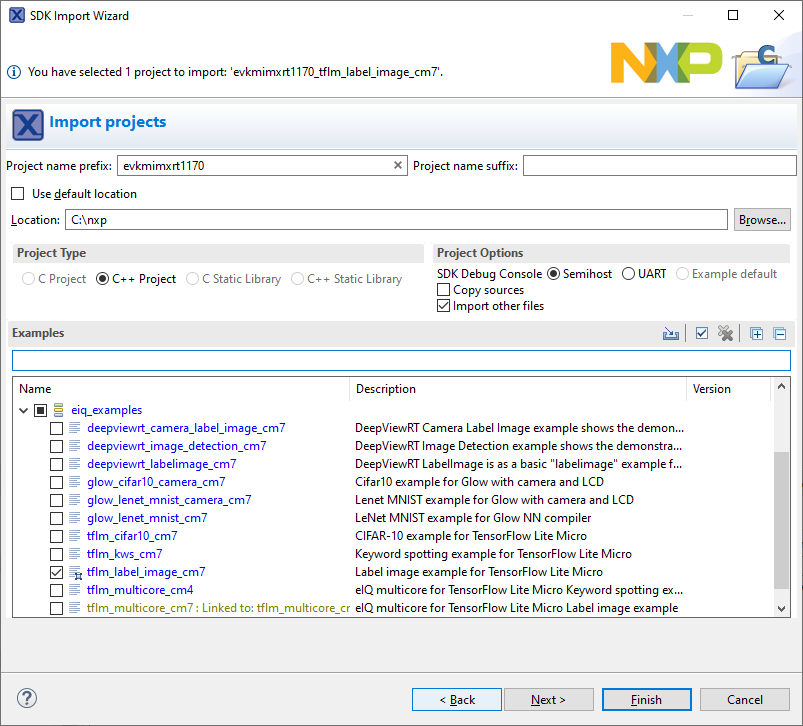The width and height of the screenshot is (803, 726).
Task: Click into the examples filter search field
Action: [x=400, y=360]
